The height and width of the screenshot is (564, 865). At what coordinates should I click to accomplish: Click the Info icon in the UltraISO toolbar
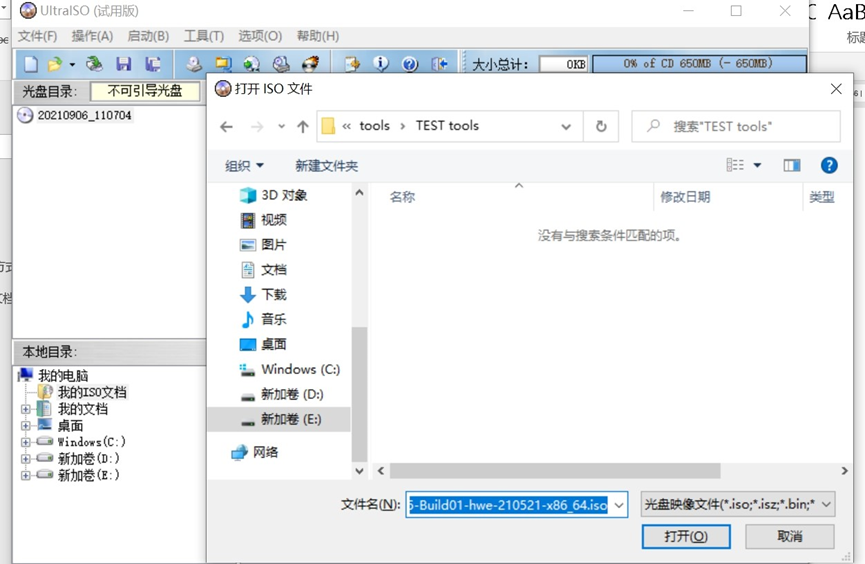(381, 64)
